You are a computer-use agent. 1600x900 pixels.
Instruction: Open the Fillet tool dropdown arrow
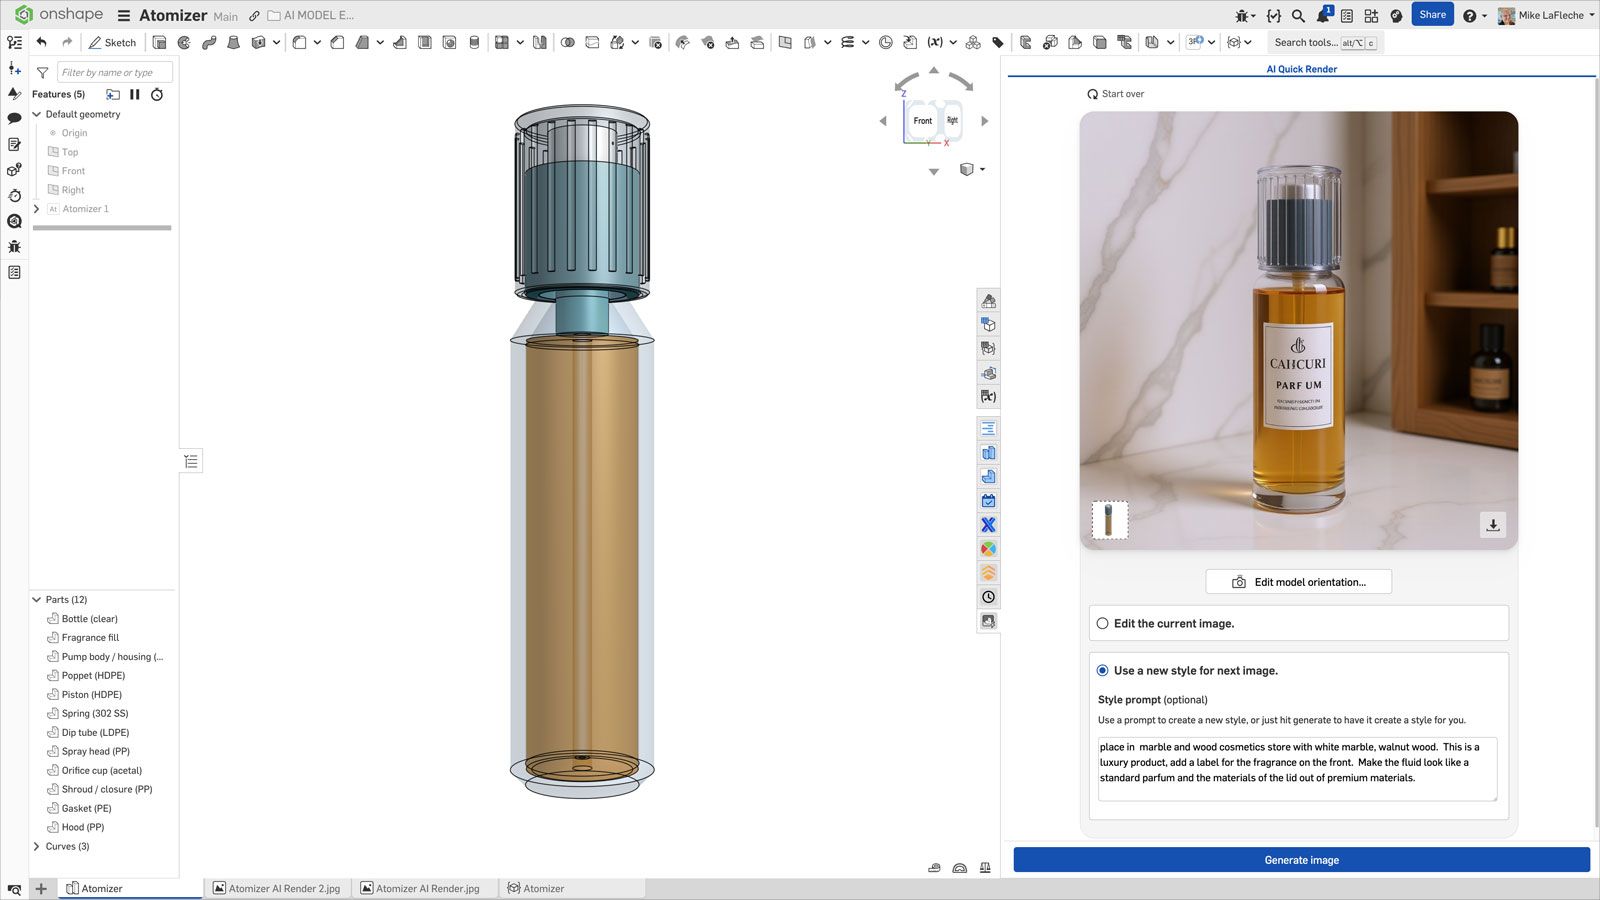pyautogui.click(x=317, y=43)
